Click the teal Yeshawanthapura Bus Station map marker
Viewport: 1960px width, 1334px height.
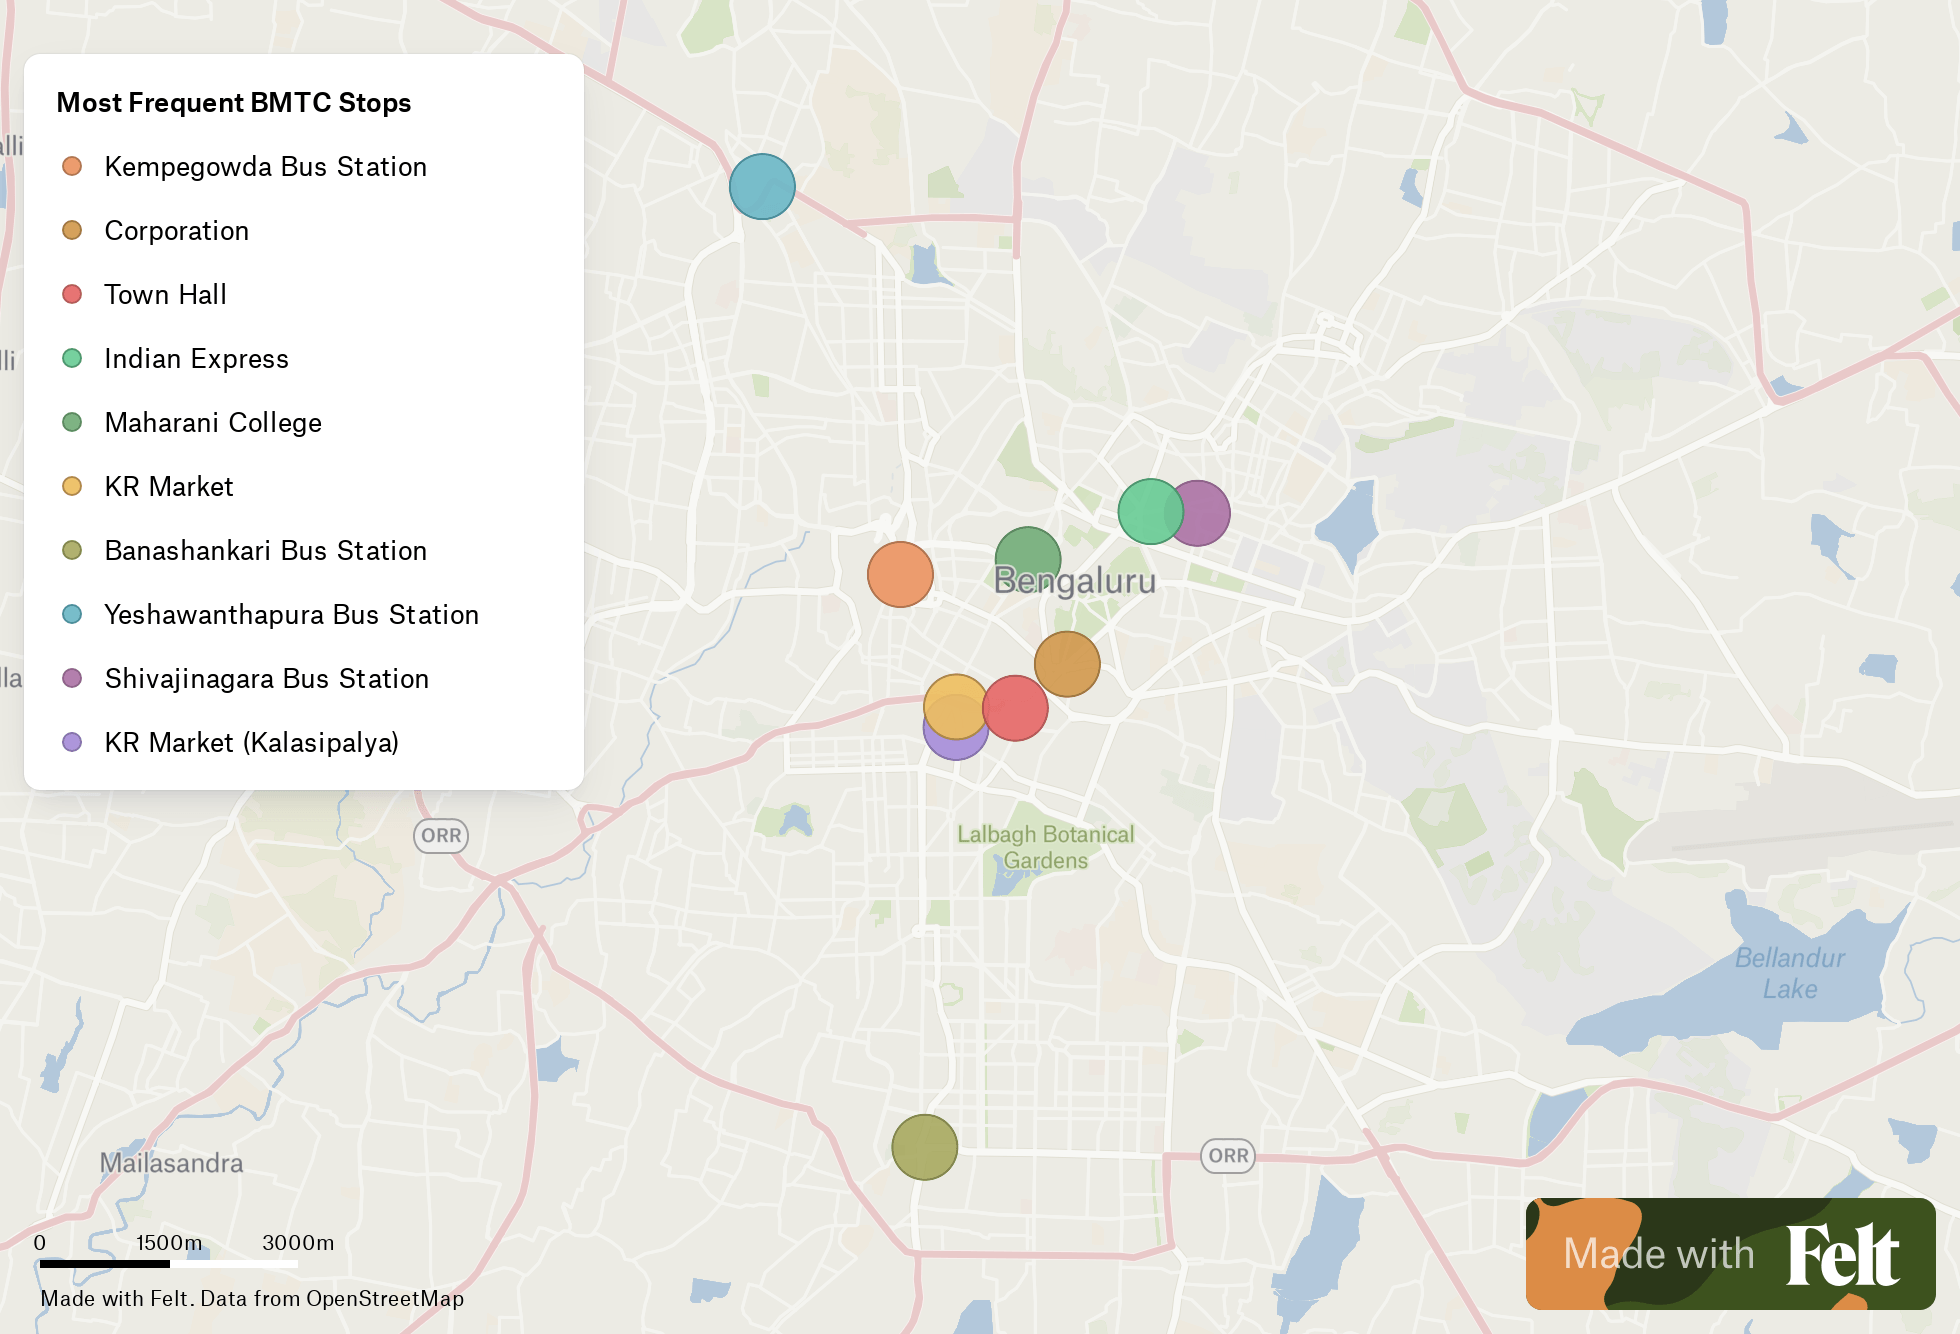(762, 187)
